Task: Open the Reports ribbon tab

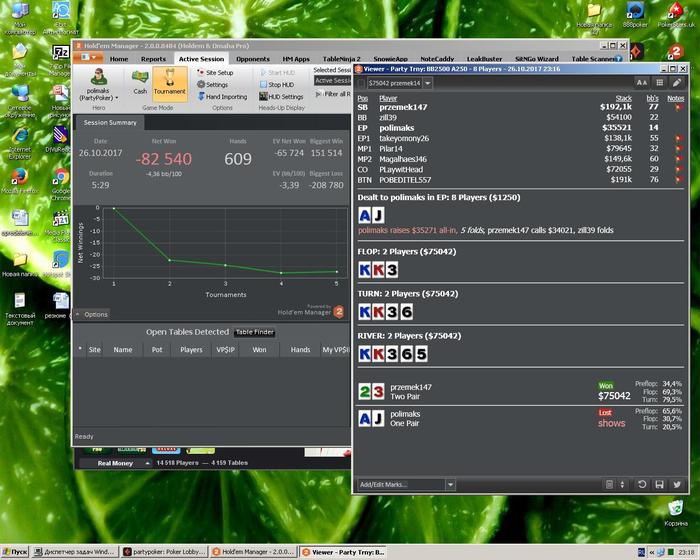Action: pyautogui.click(x=153, y=59)
